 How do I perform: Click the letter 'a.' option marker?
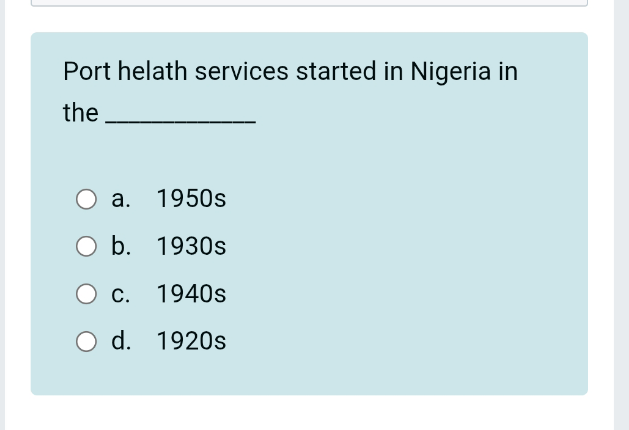(121, 199)
